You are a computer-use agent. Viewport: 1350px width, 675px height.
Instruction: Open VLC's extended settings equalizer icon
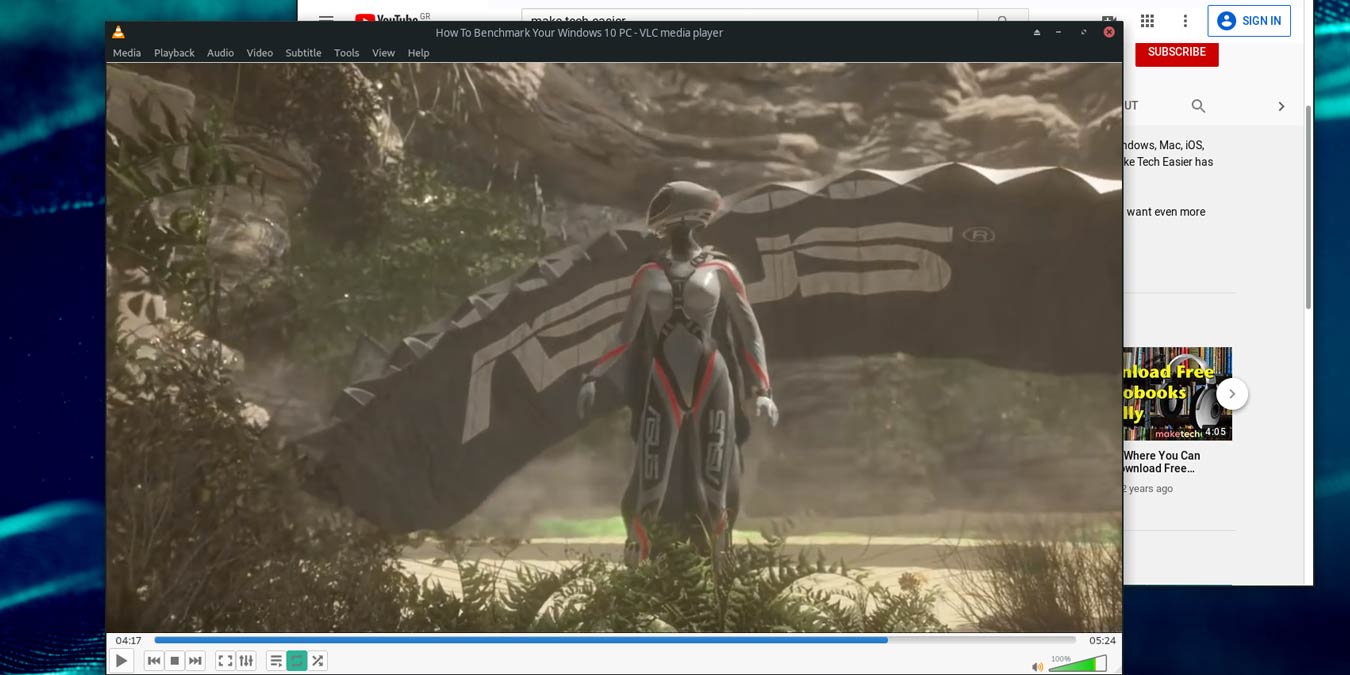(x=246, y=660)
